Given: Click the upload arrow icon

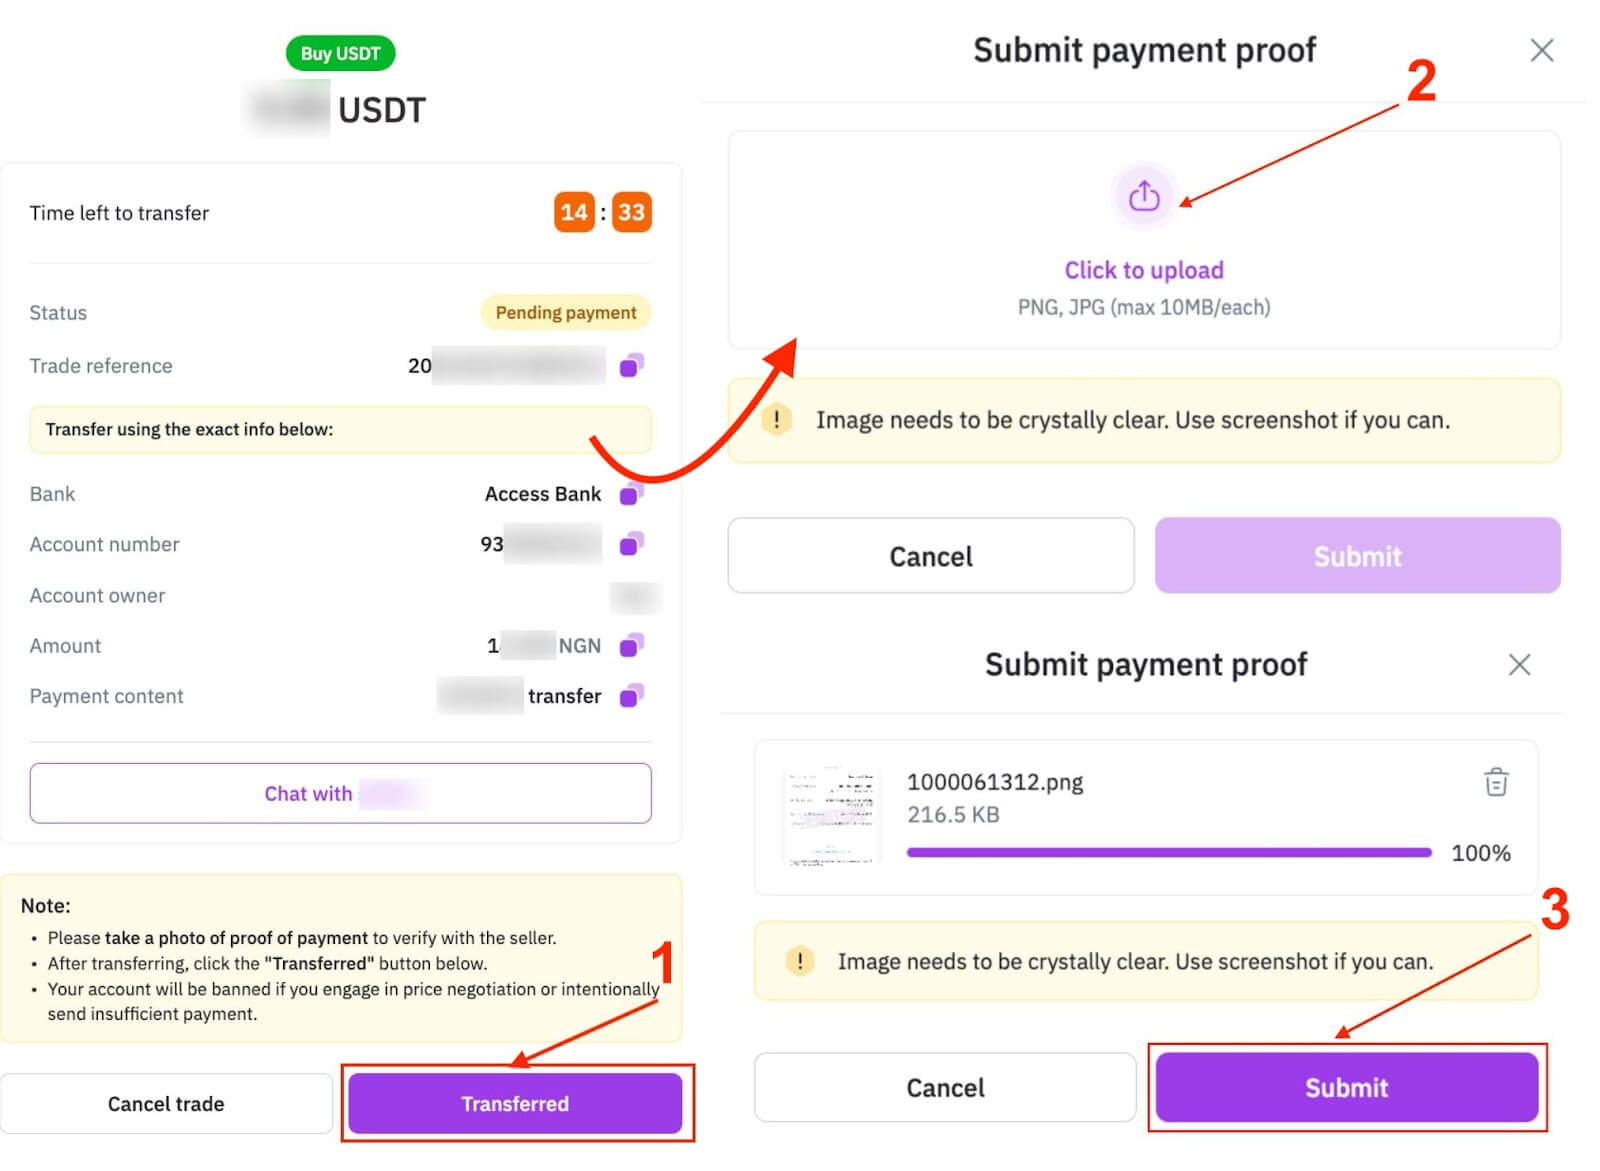Looking at the screenshot, I should [1144, 196].
